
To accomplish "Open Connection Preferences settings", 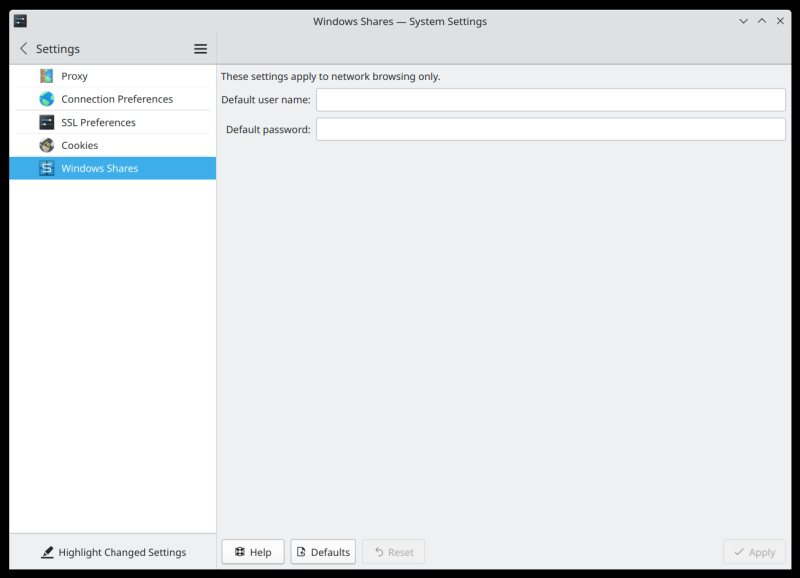I will 113,99.
